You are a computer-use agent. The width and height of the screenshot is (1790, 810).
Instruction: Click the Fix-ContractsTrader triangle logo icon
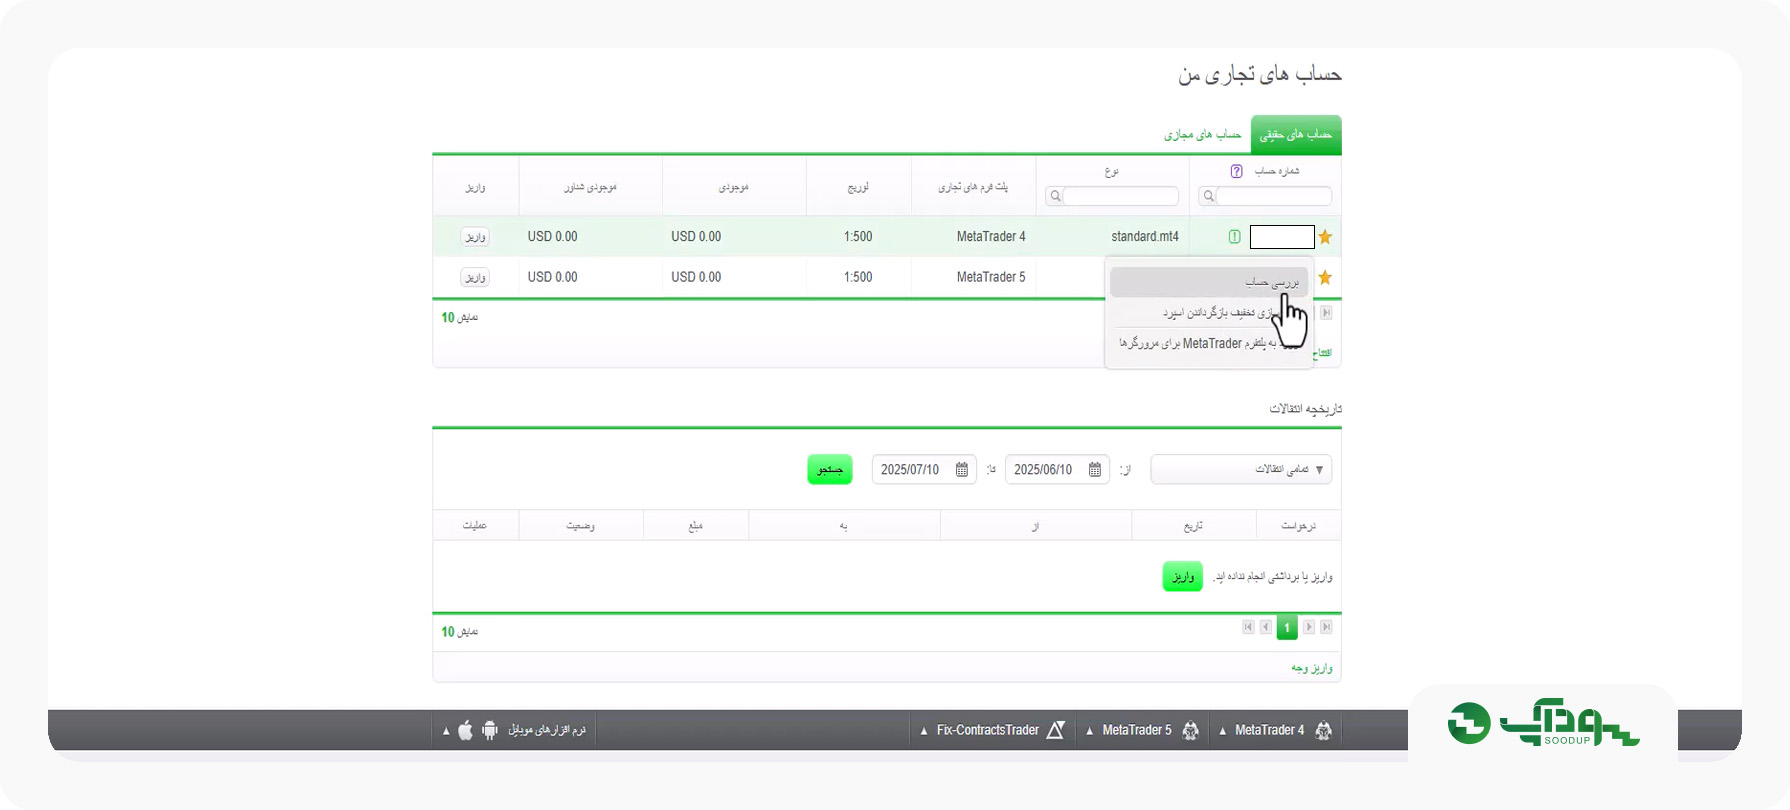coord(1055,731)
